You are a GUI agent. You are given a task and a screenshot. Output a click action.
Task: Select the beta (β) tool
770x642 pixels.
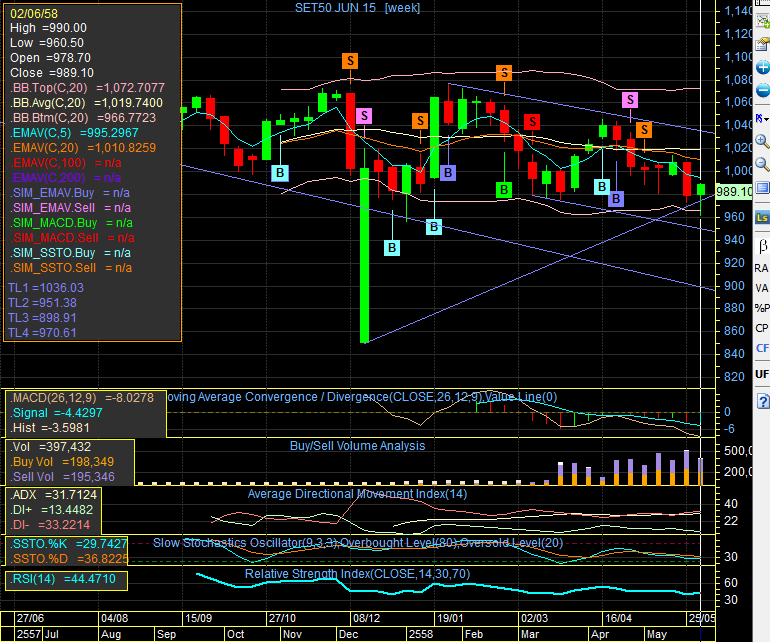point(763,246)
